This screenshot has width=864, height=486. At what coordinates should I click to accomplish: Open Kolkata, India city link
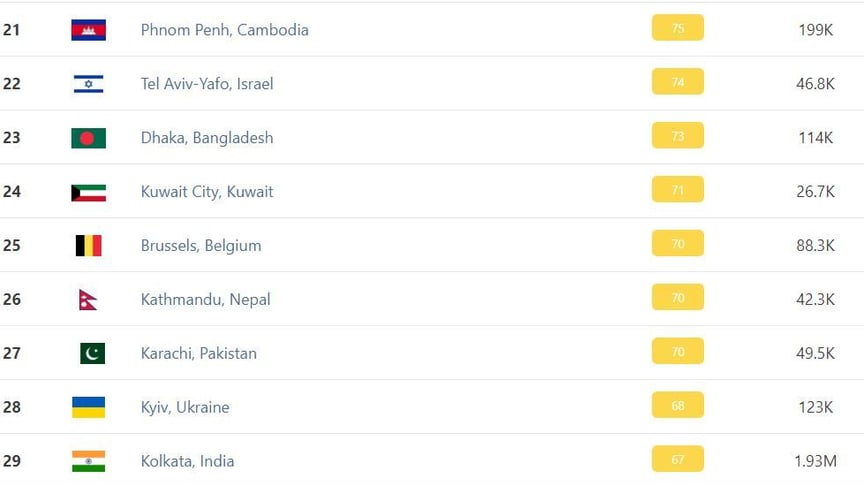[x=187, y=461]
